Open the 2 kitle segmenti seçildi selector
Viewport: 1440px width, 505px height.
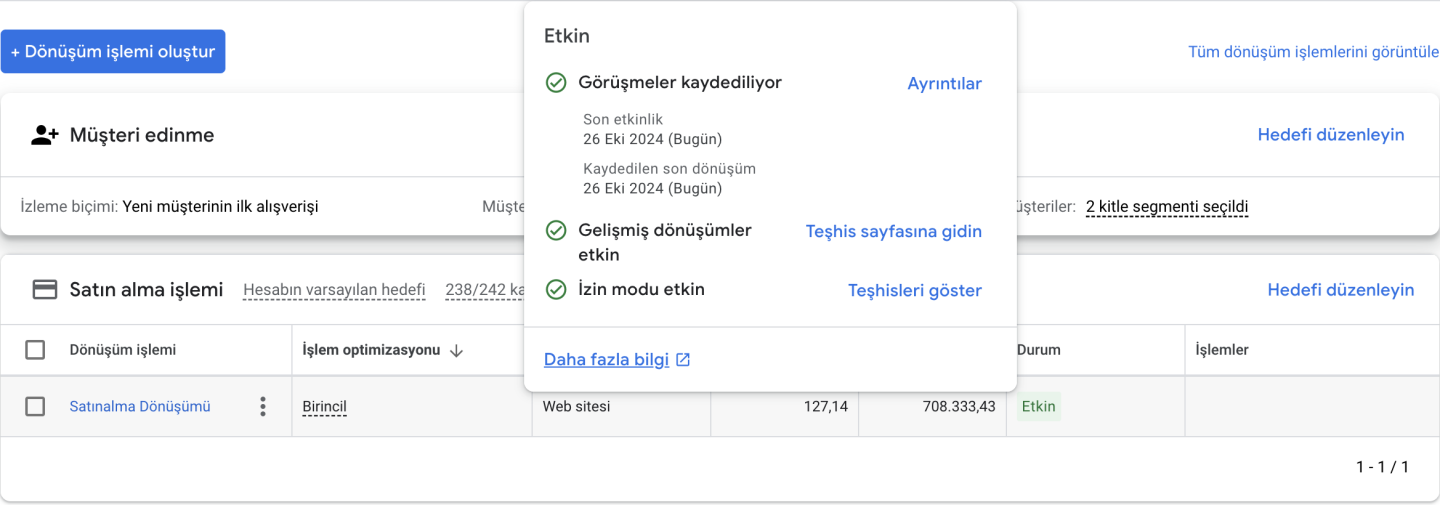click(1166, 207)
